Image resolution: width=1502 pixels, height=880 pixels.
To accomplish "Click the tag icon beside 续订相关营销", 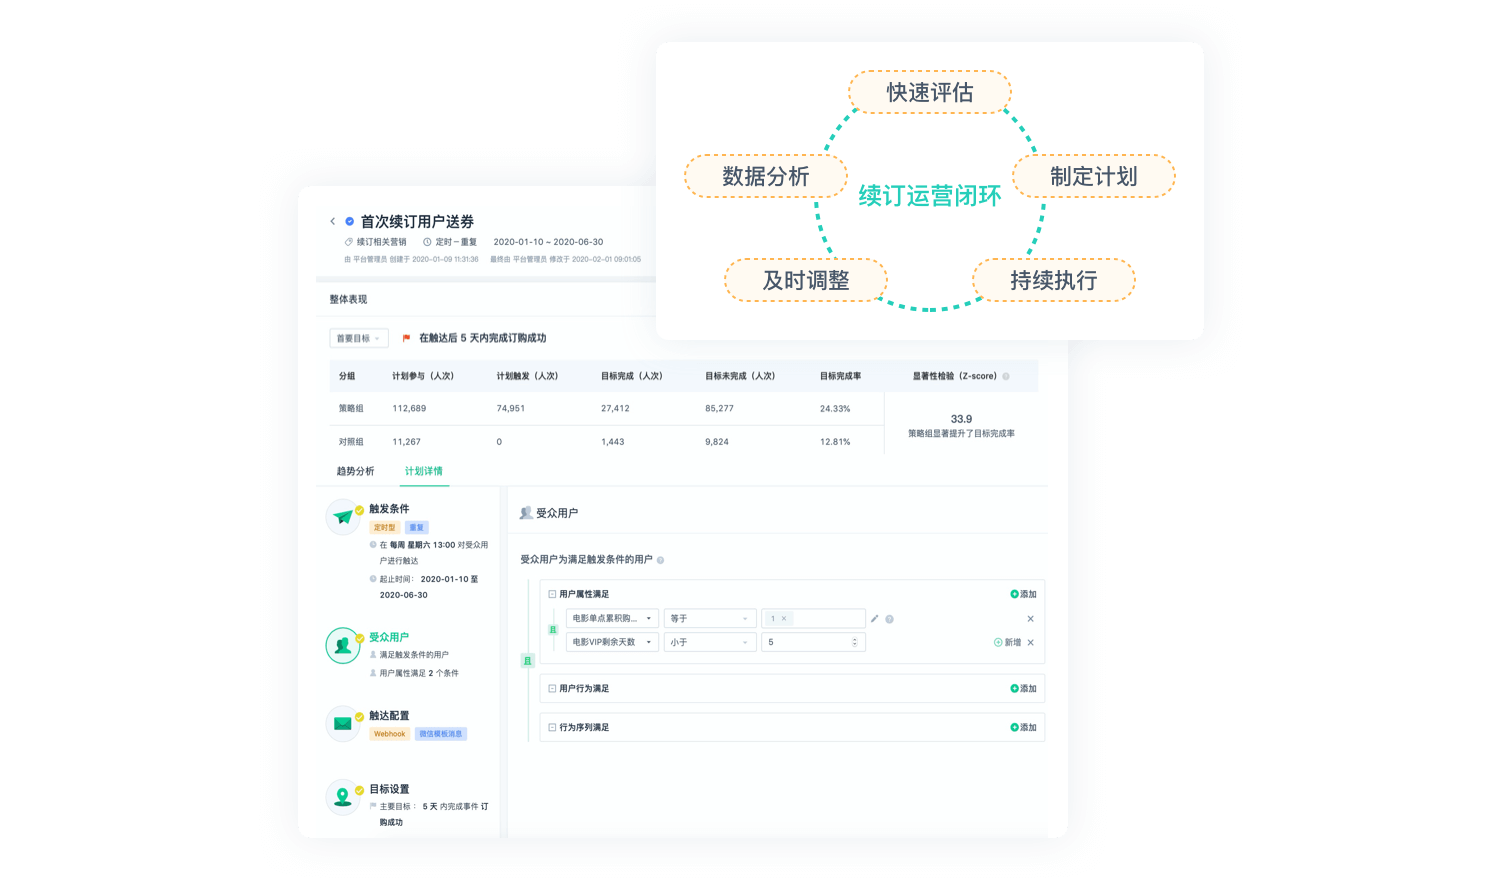I will pos(349,242).
